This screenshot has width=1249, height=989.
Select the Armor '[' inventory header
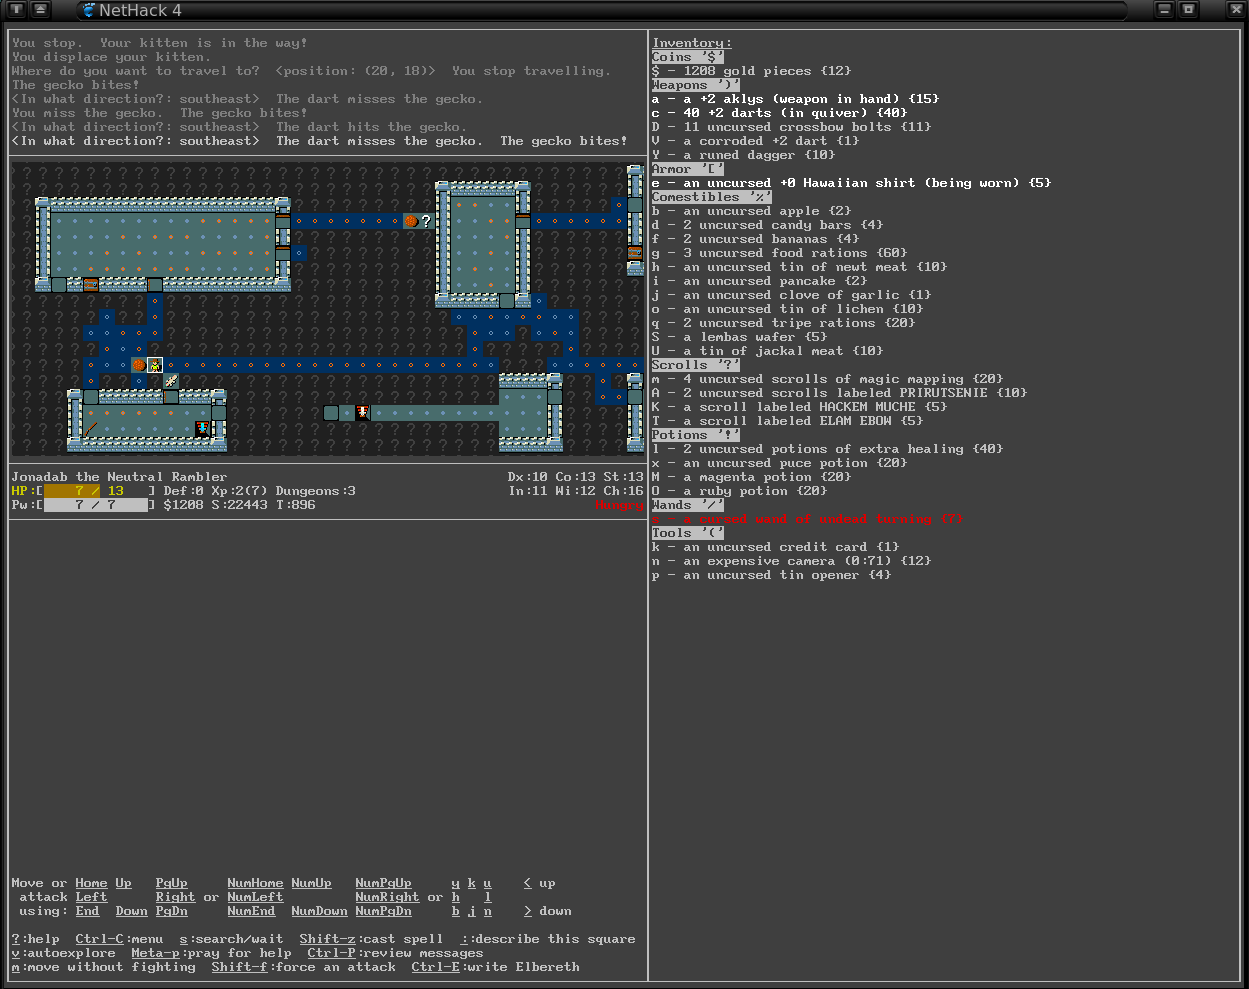point(687,169)
